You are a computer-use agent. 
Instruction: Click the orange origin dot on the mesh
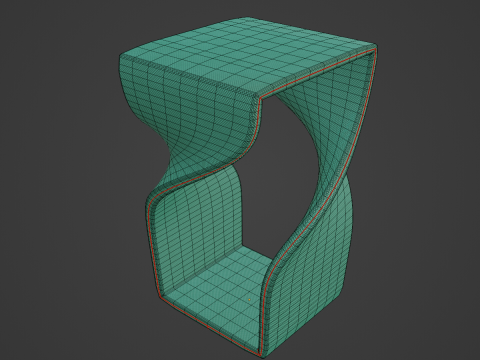click(249, 300)
